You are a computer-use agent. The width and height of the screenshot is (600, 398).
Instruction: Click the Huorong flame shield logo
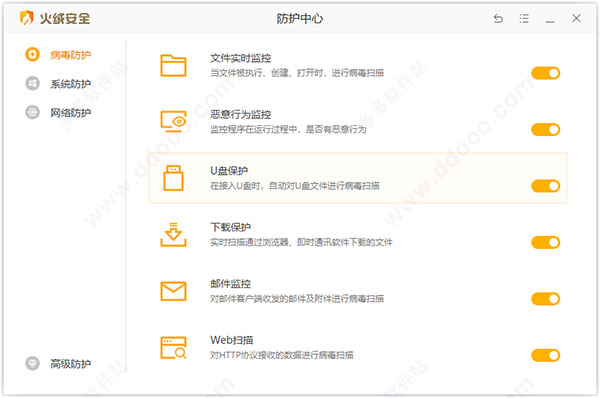pyautogui.click(x=26, y=18)
